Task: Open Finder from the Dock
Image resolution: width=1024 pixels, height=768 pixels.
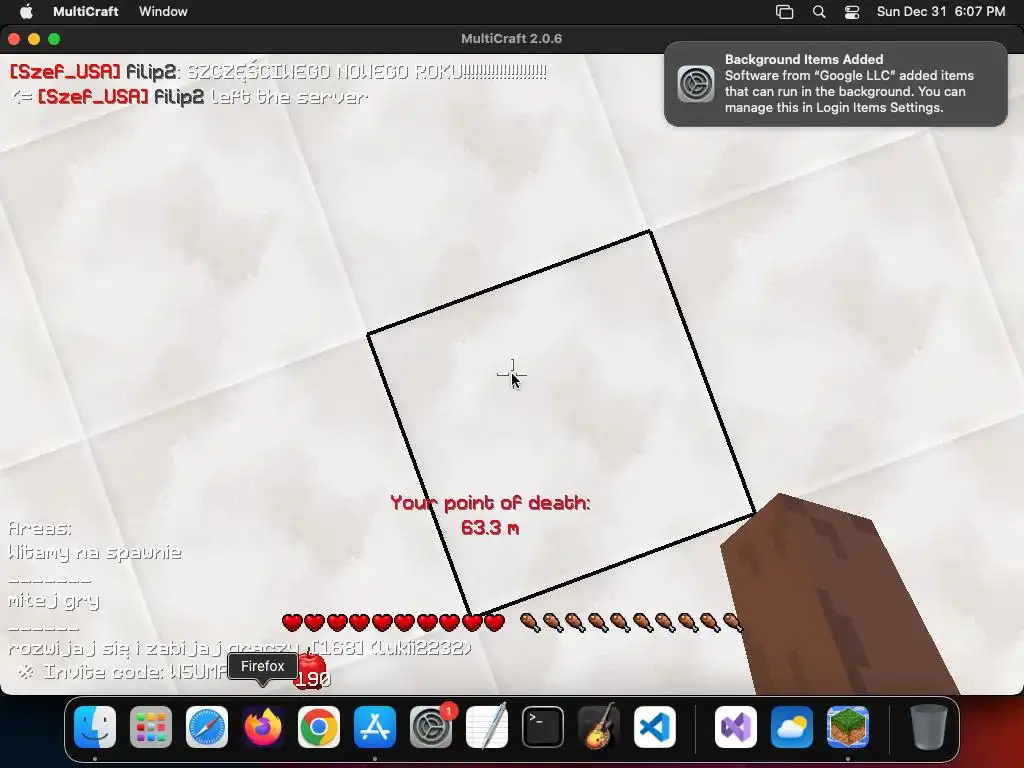Action: point(95,727)
